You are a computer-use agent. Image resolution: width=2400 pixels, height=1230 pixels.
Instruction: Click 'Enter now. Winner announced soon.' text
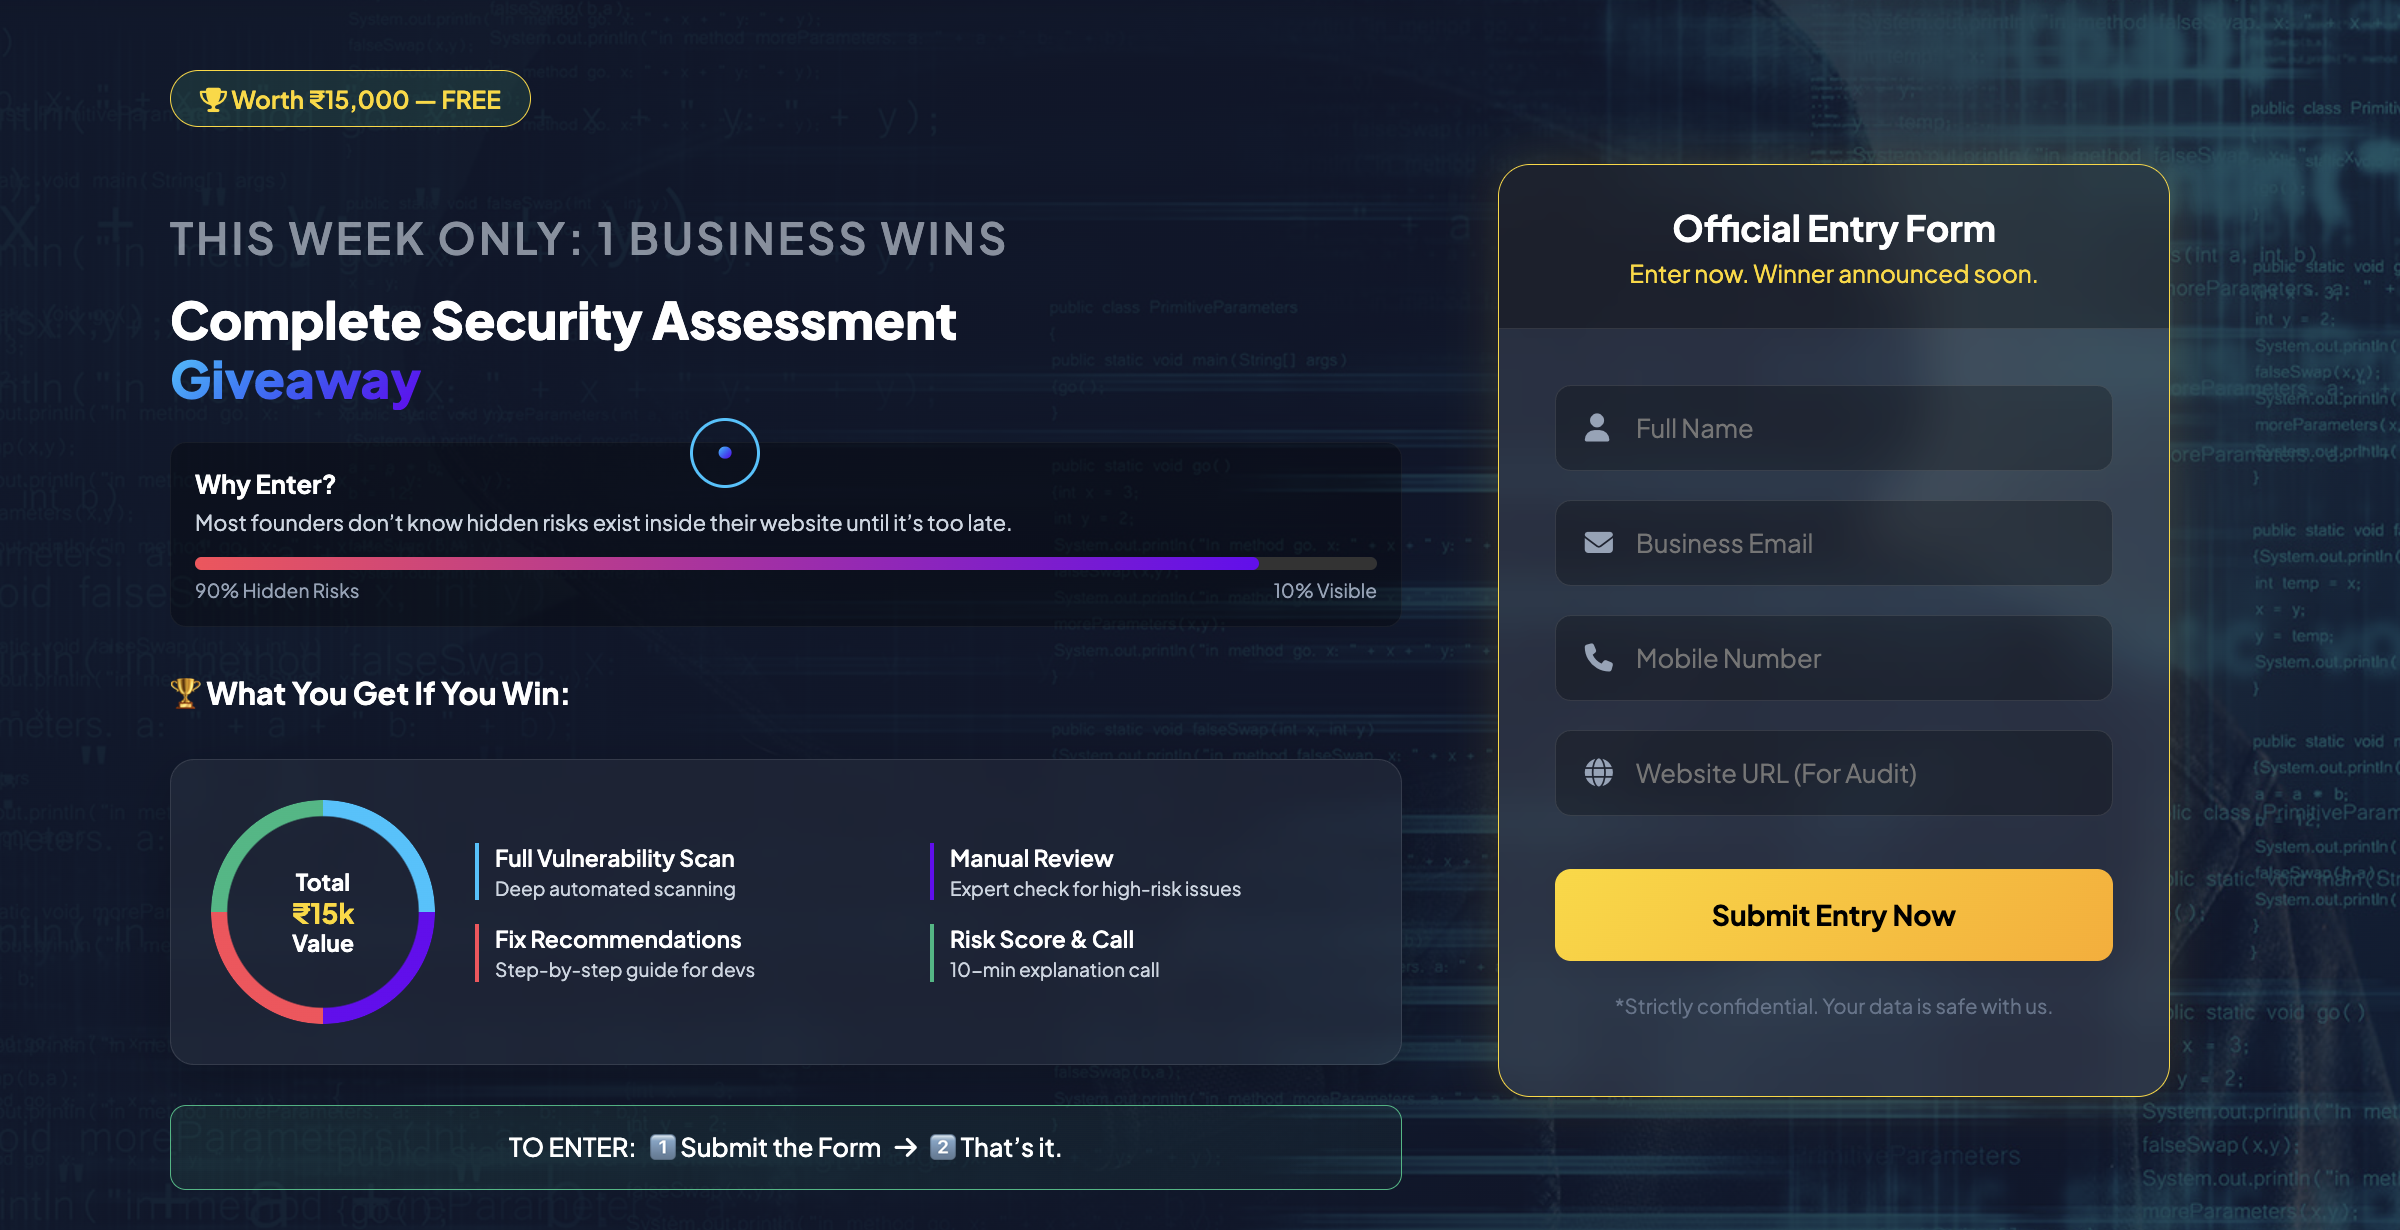click(x=1833, y=274)
